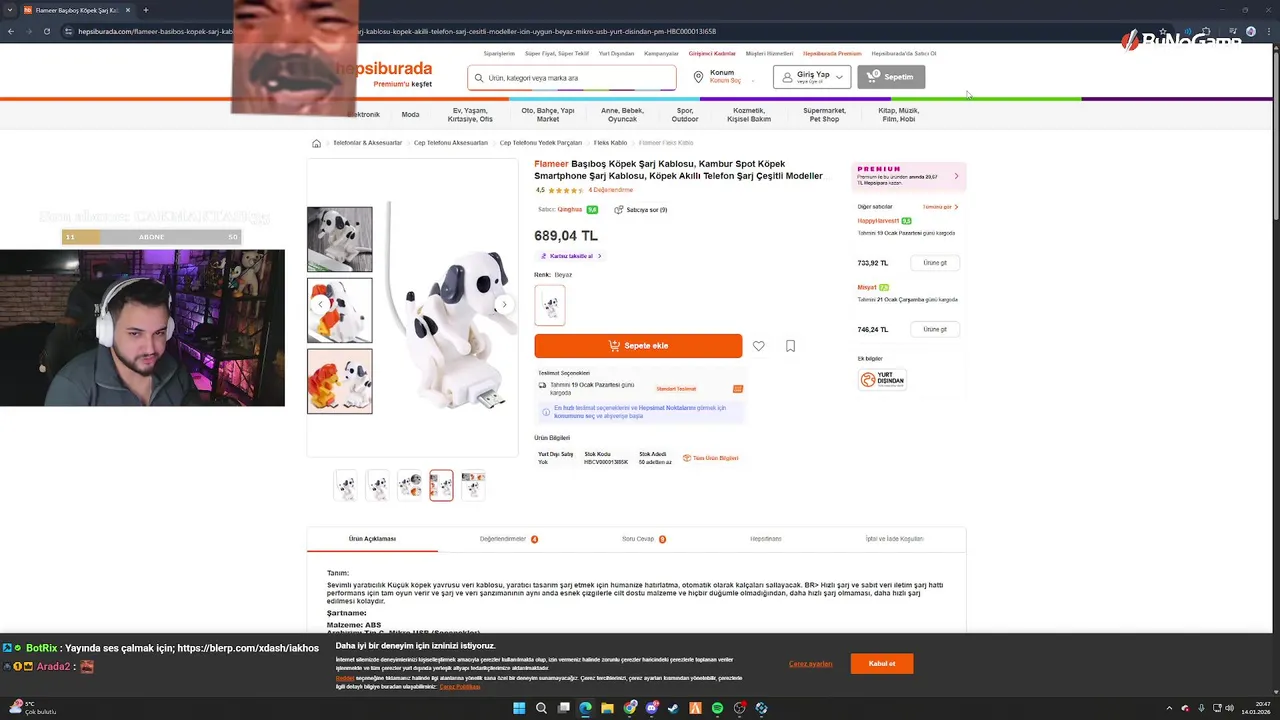Viewport: 1280px width, 720px height.
Task: Click the bookmark save-to-list icon
Action: [x=790, y=346]
